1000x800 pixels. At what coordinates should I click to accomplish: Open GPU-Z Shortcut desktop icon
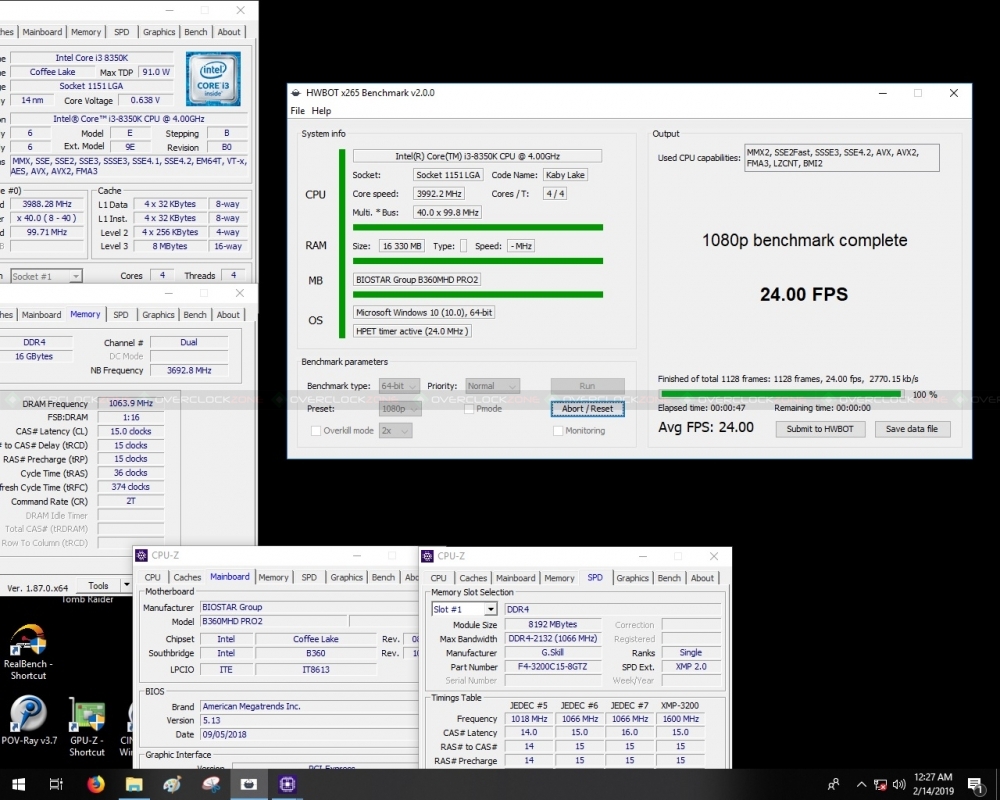[87, 727]
